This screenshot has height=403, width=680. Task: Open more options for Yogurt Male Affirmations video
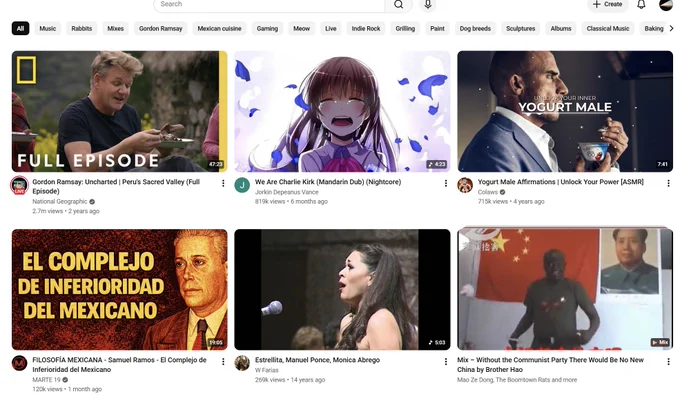[x=668, y=183]
